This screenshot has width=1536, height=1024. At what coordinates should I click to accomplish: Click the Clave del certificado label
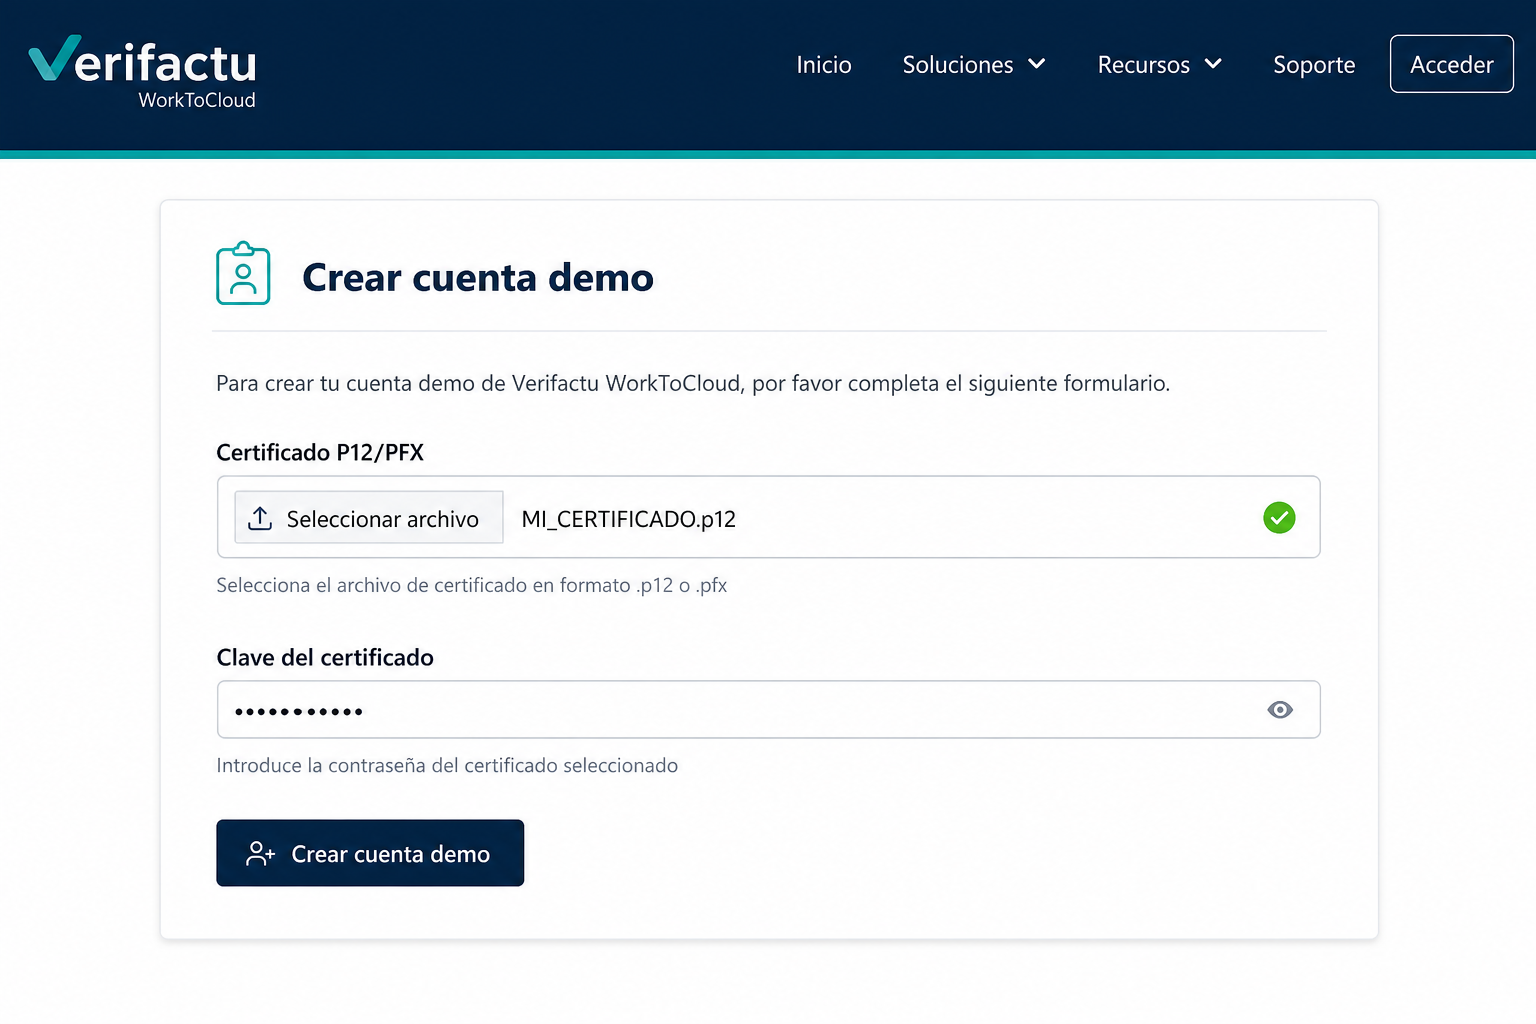pyautogui.click(x=325, y=657)
